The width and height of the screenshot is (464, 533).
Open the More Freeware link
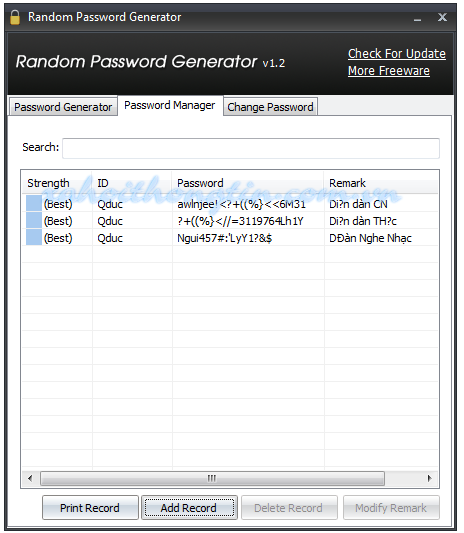pyautogui.click(x=389, y=71)
